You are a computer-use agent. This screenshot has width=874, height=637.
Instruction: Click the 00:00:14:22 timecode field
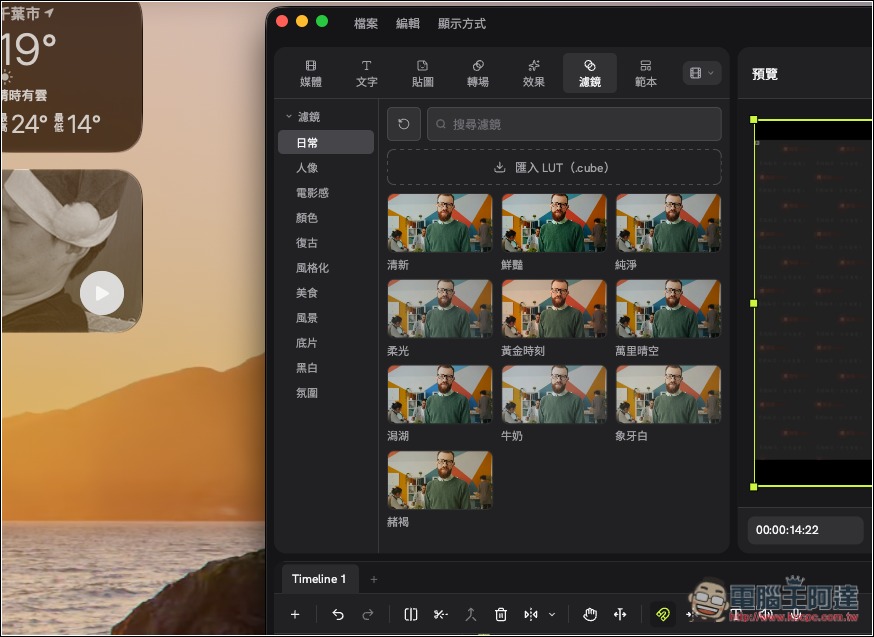coord(805,530)
